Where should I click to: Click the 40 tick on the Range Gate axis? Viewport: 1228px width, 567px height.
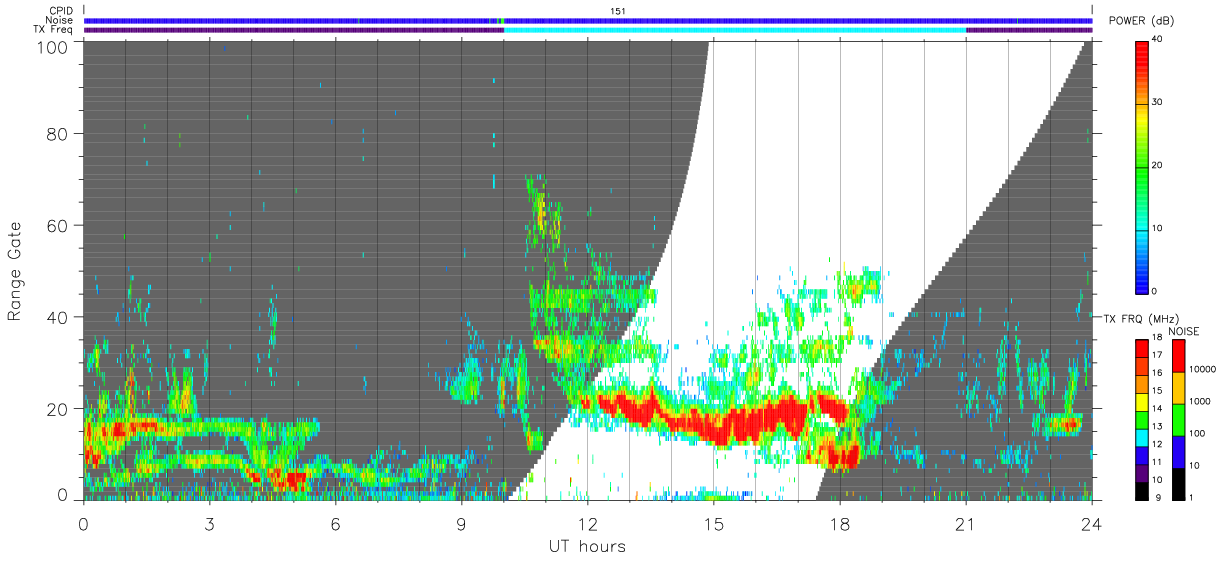pyautogui.click(x=58, y=317)
